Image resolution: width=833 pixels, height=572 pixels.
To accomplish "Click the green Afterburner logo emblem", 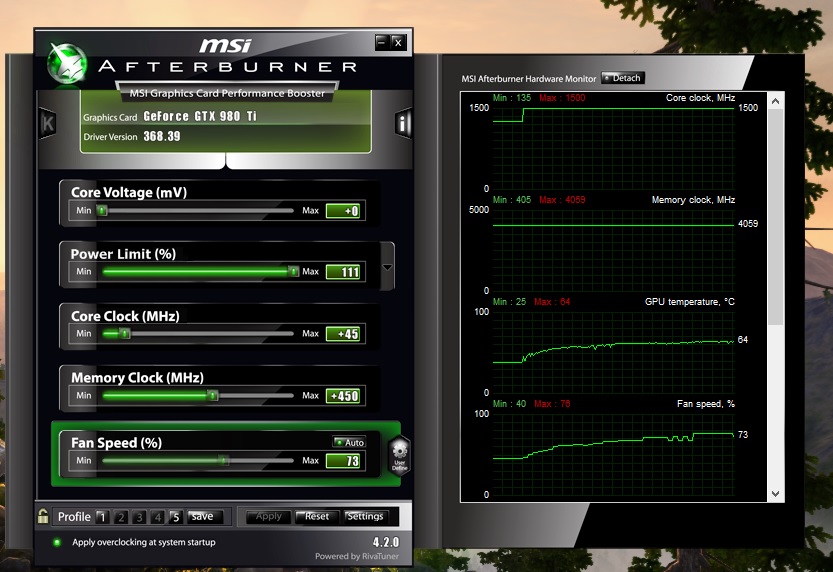I will pyautogui.click(x=67, y=64).
